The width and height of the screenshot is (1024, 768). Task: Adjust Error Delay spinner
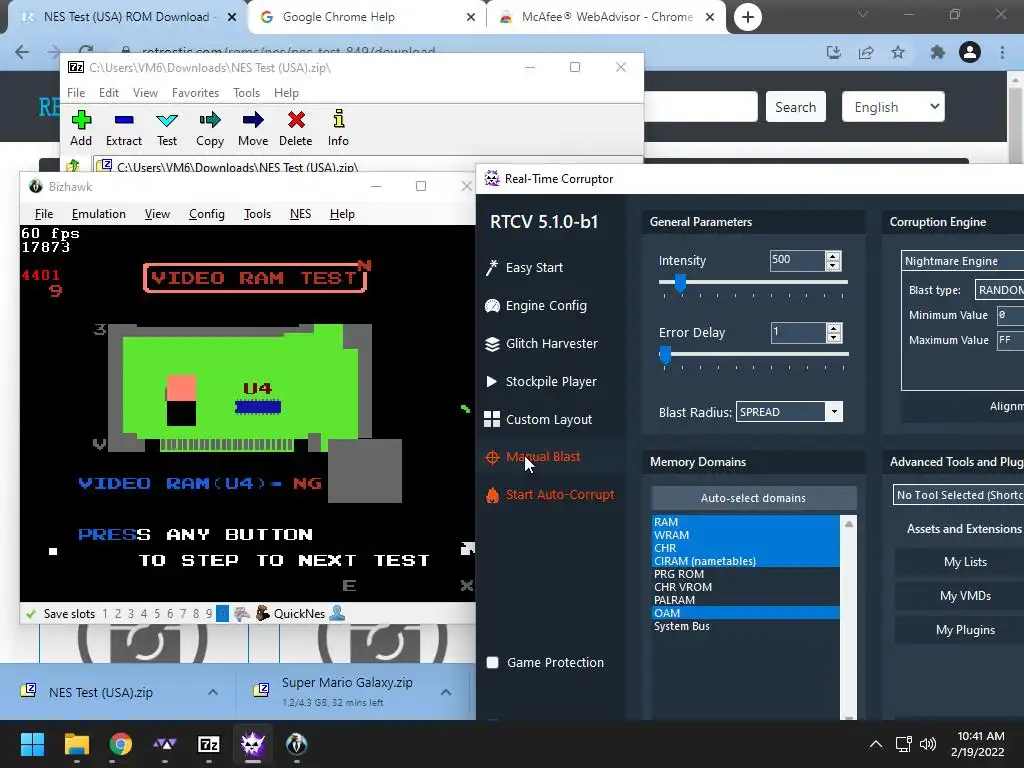click(x=833, y=333)
